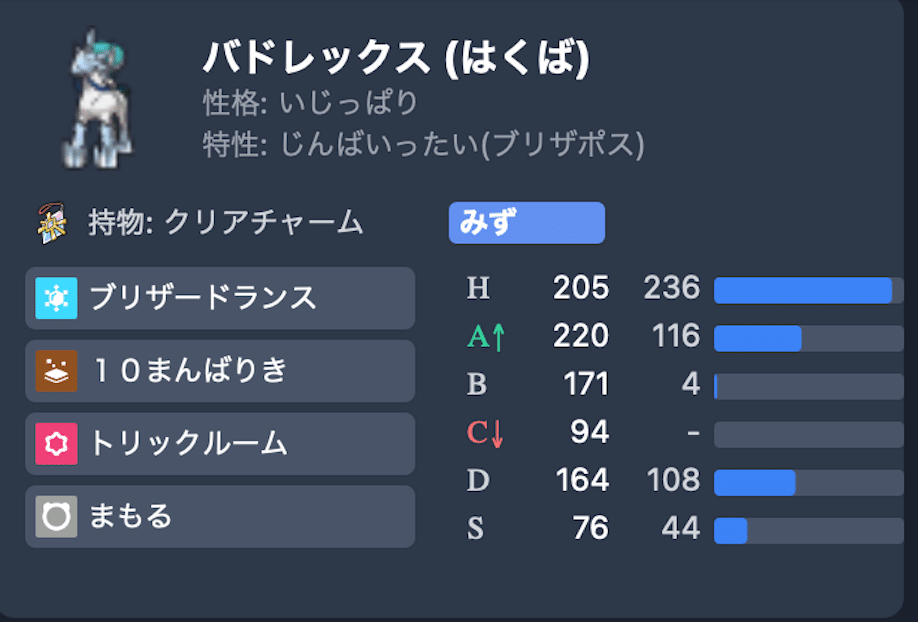Image resolution: width=918 pixels, height=622 pixels.
Task: Click the Ice-type icon beside ブリザードランス
Action: tap(56, 298)
